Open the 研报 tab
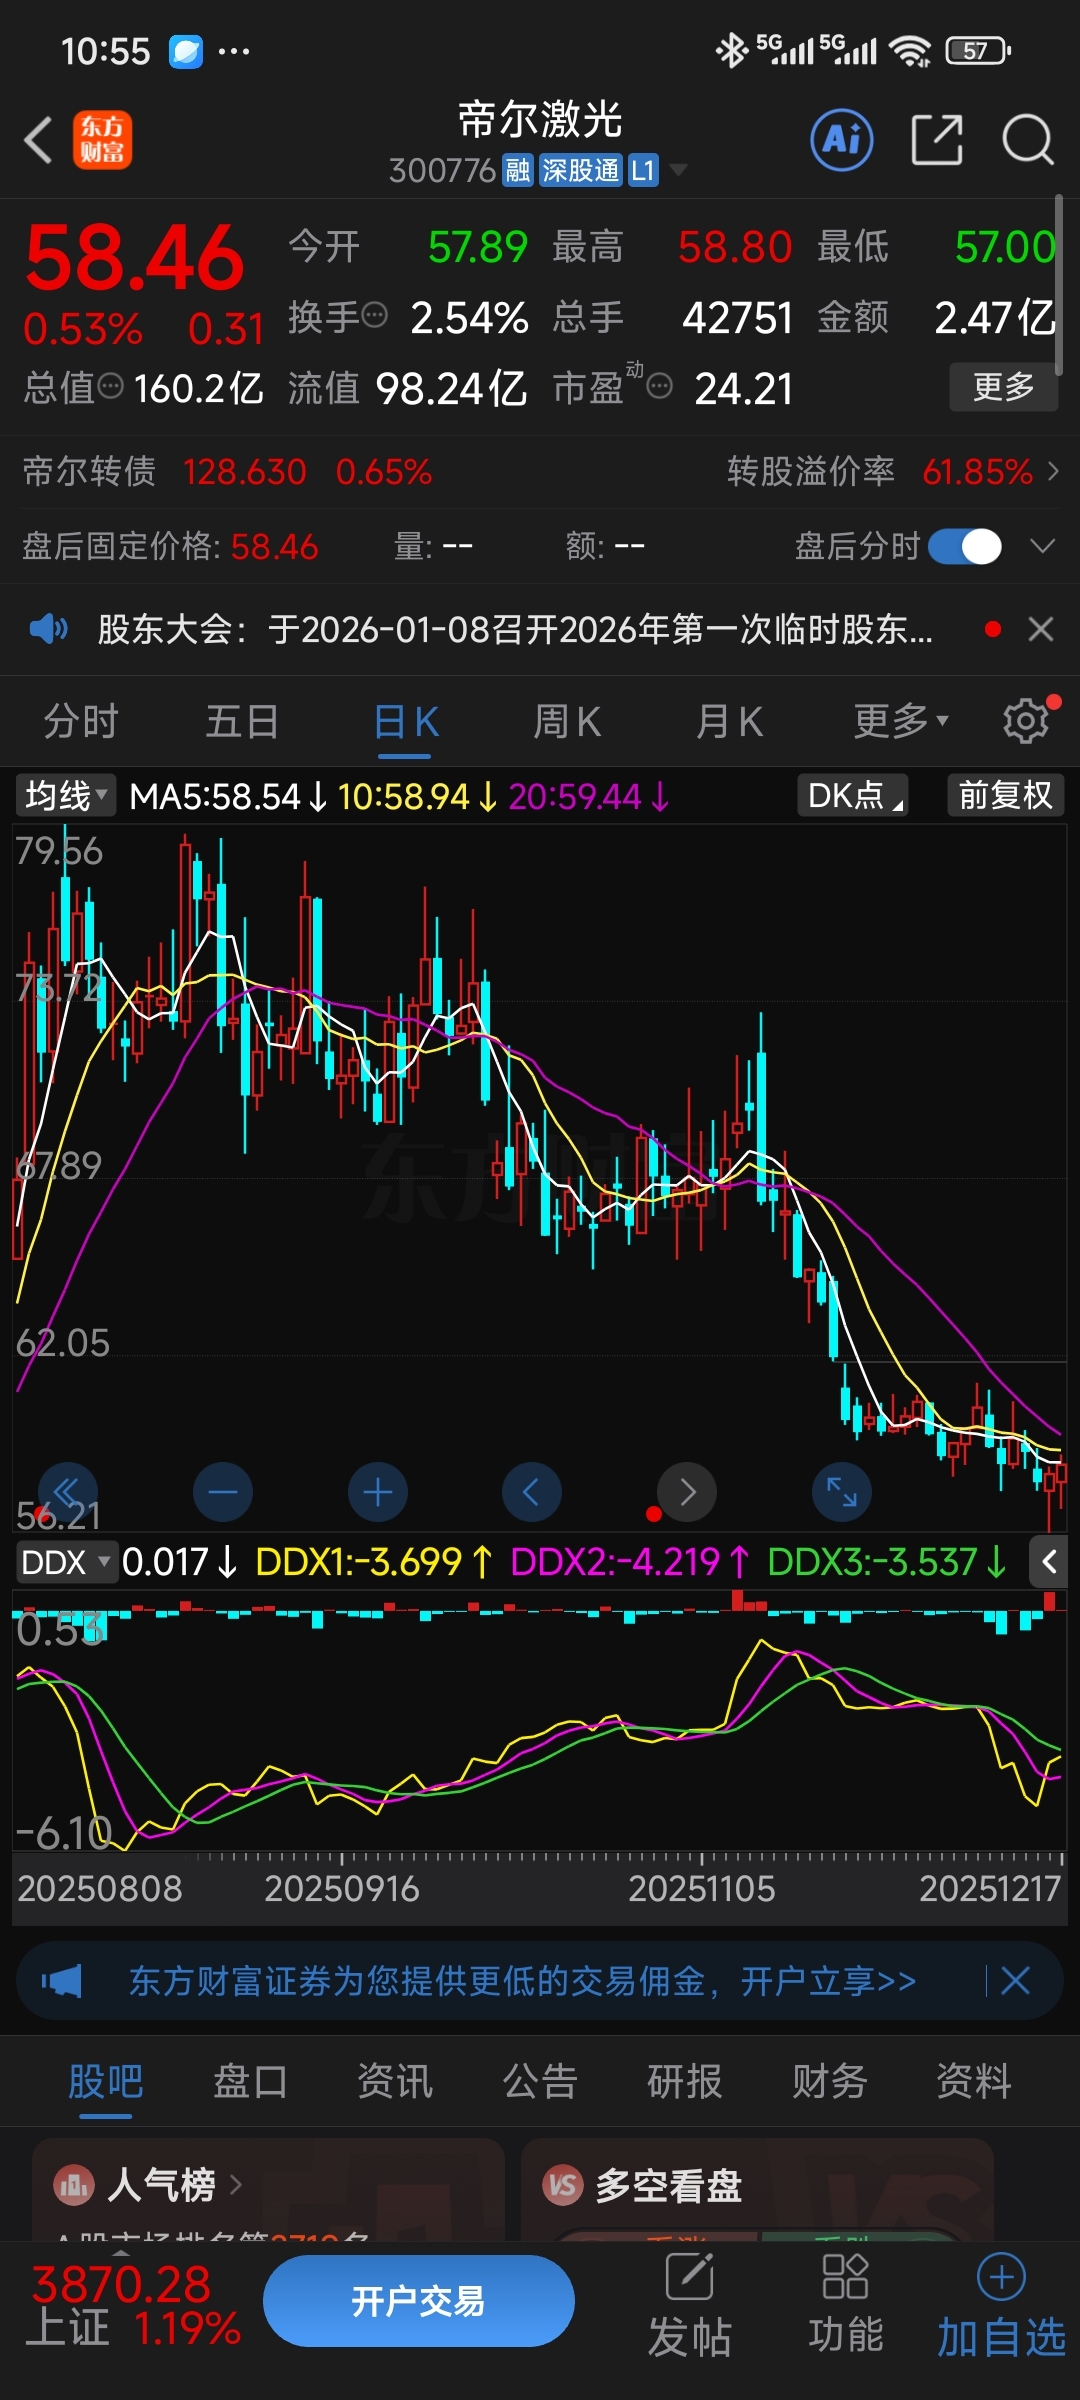This screenshot has height=2400, width=1080. 685,2082
